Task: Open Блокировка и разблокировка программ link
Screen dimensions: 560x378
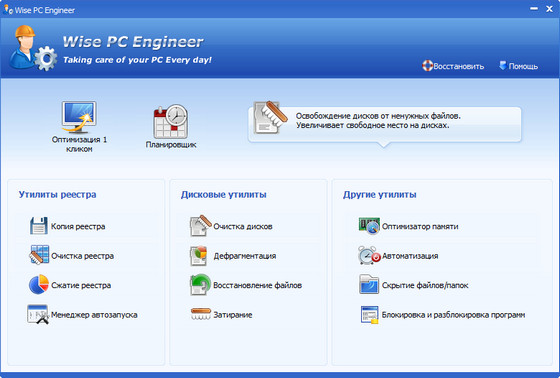Action: point(453,315)
